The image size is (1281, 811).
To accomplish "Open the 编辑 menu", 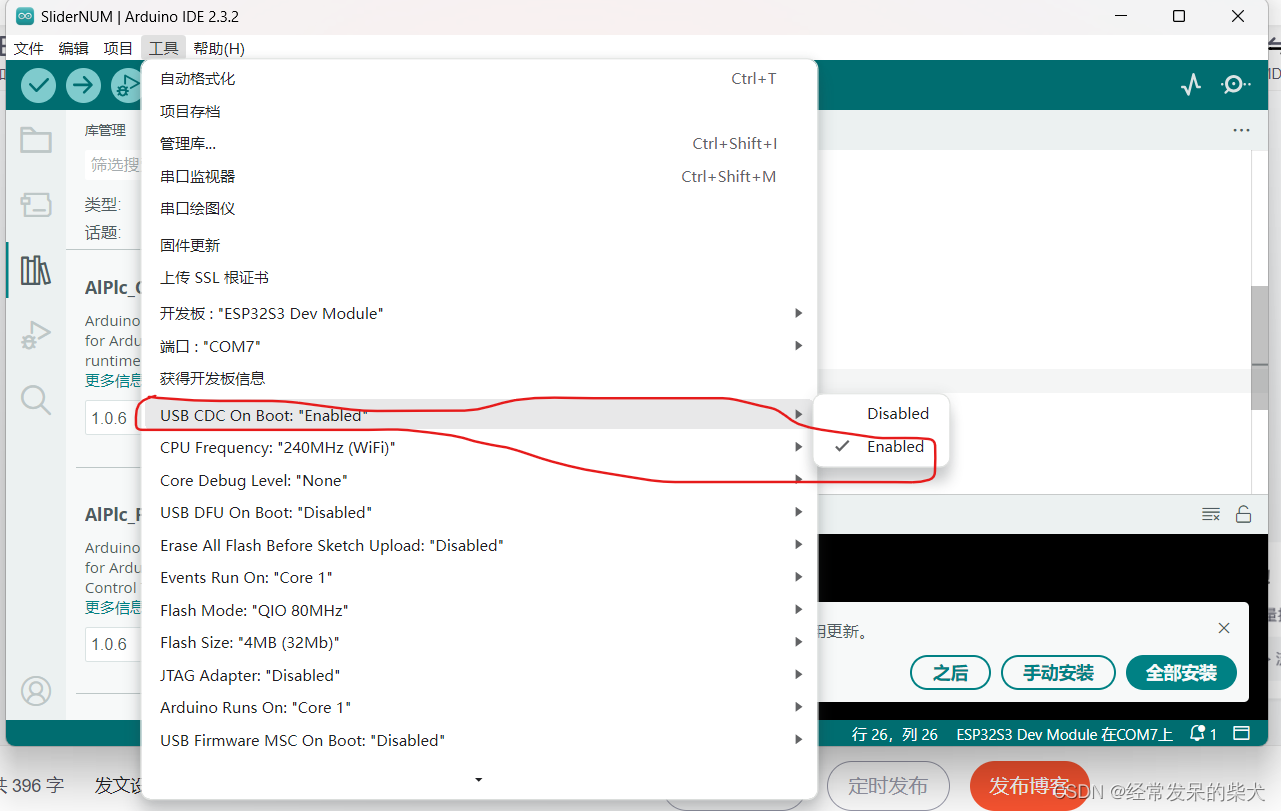I will pyautogui.click(x=73, y=48).
